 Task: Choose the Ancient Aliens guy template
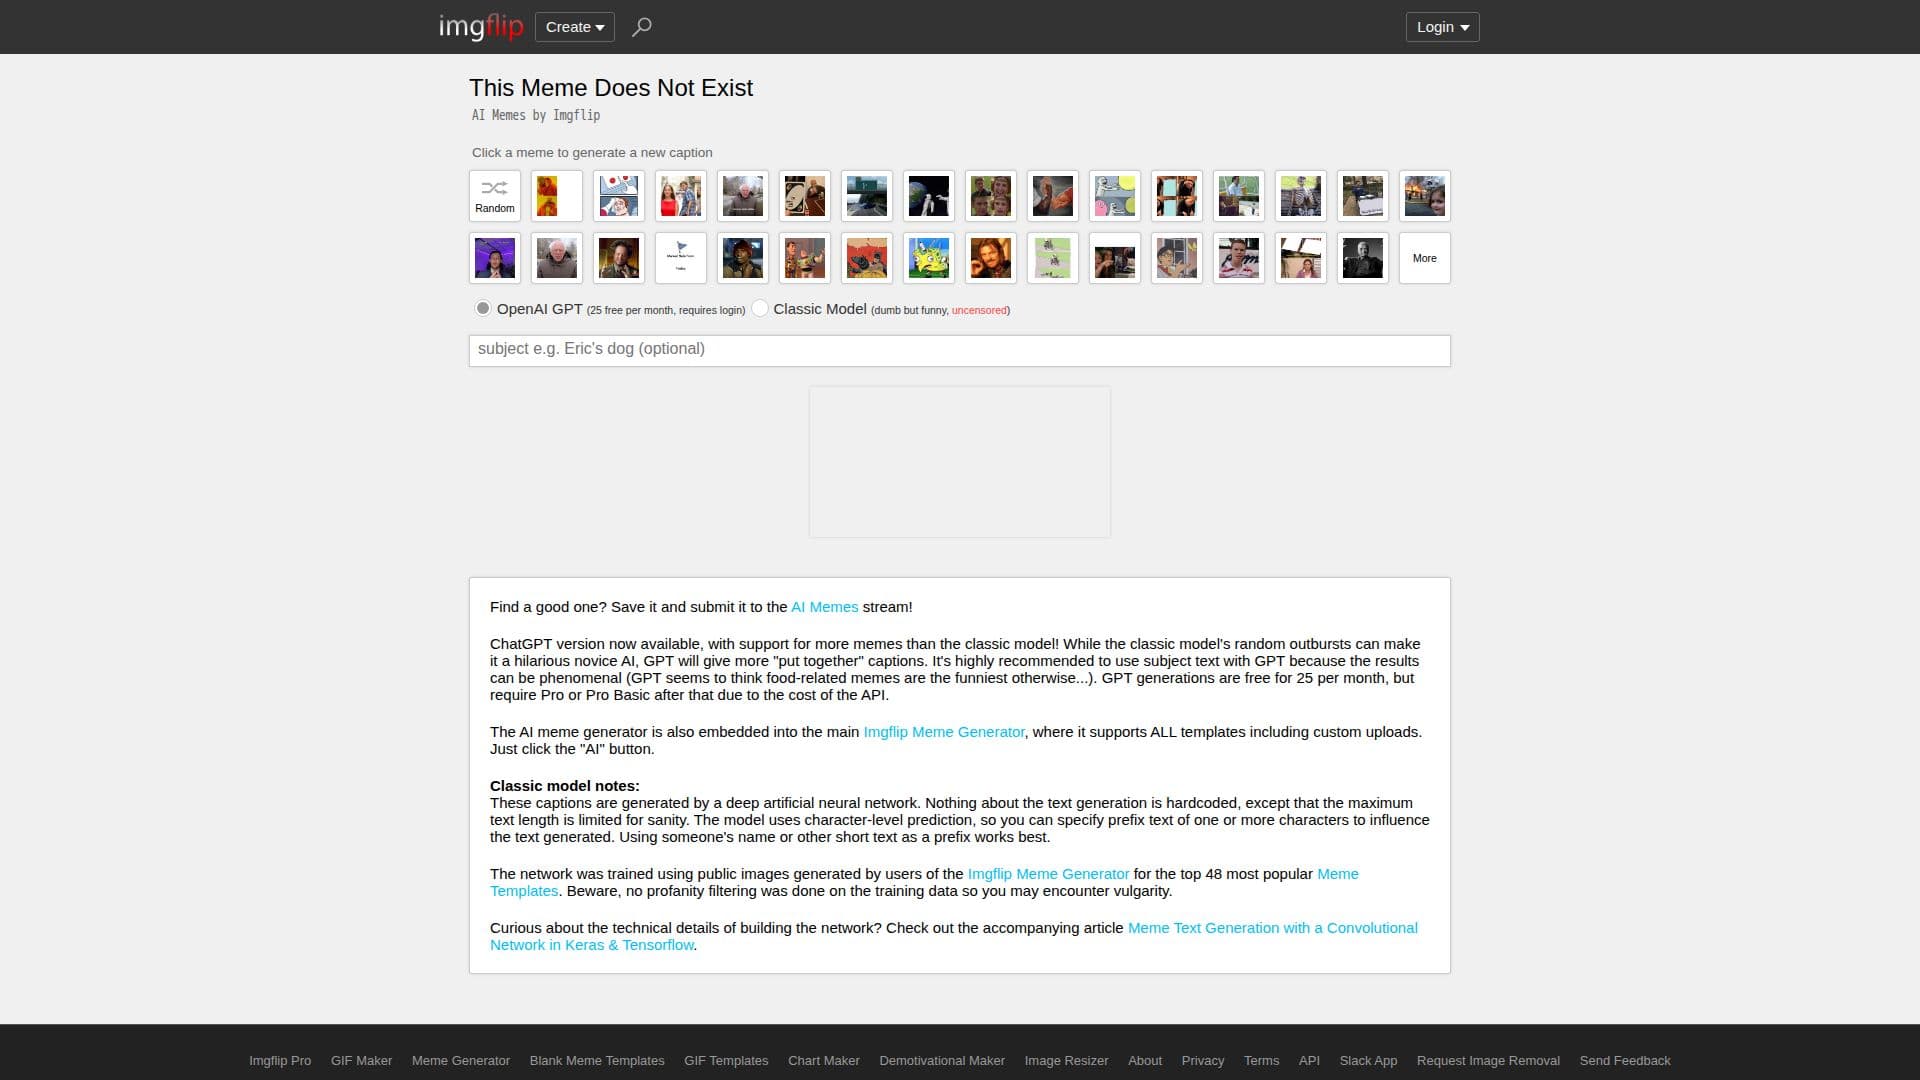(x=619, y=258)
